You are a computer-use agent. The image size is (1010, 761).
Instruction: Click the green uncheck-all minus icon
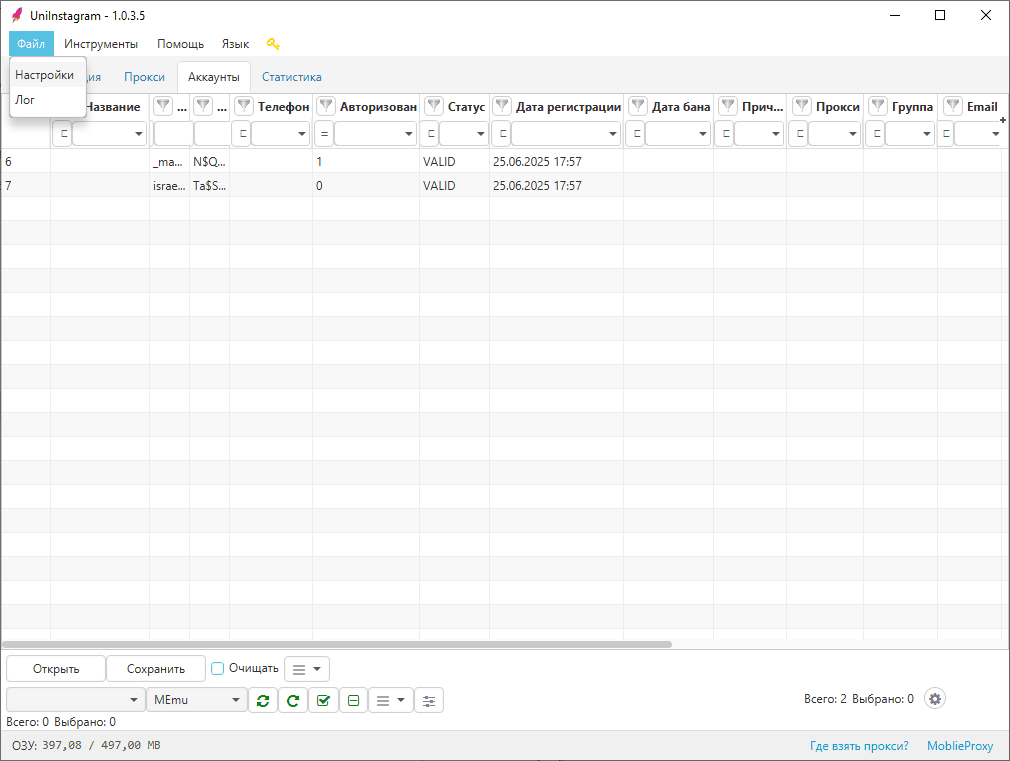tap(354, 700)
